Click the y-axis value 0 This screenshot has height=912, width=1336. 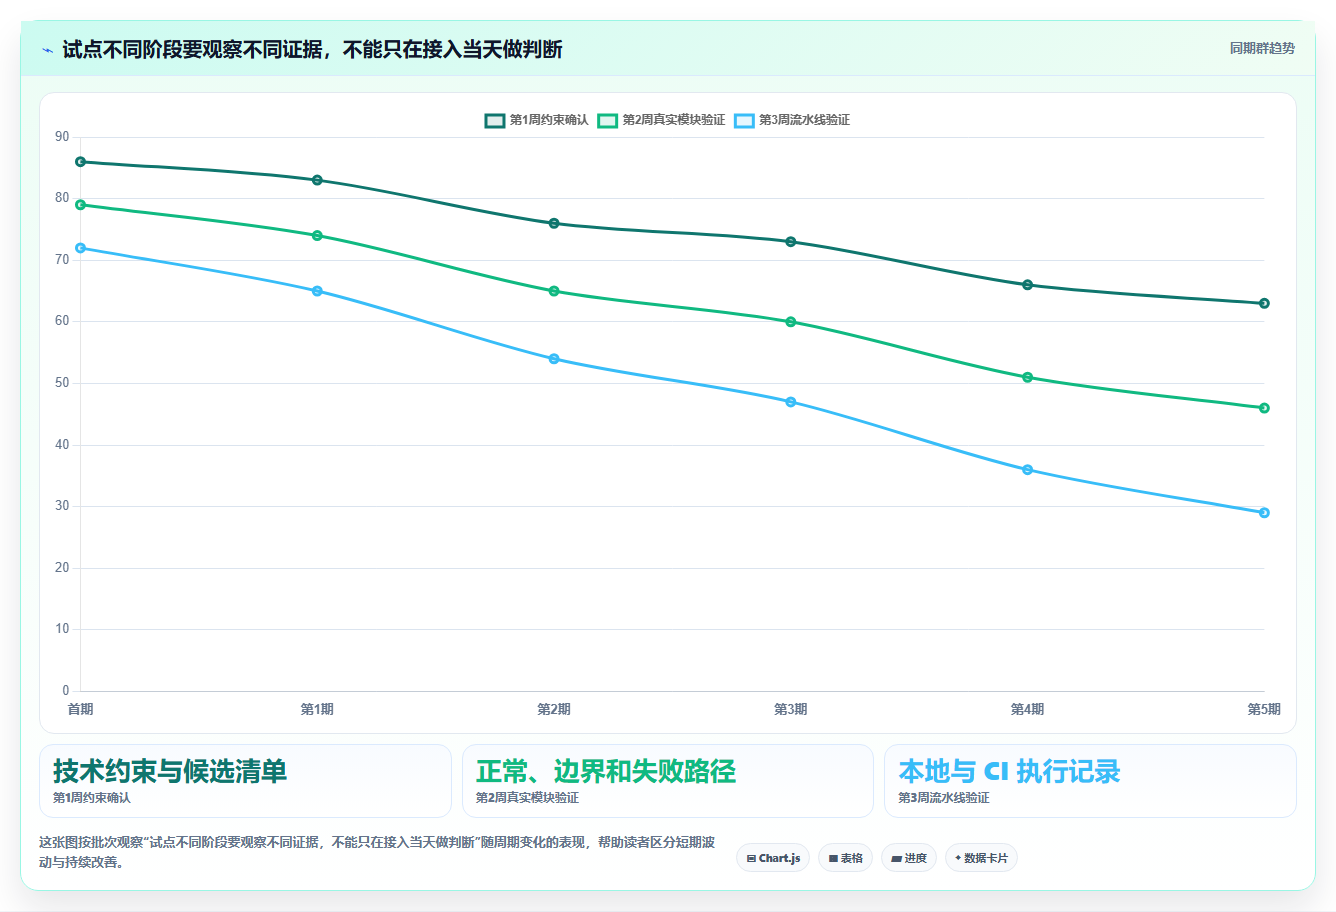66,690
